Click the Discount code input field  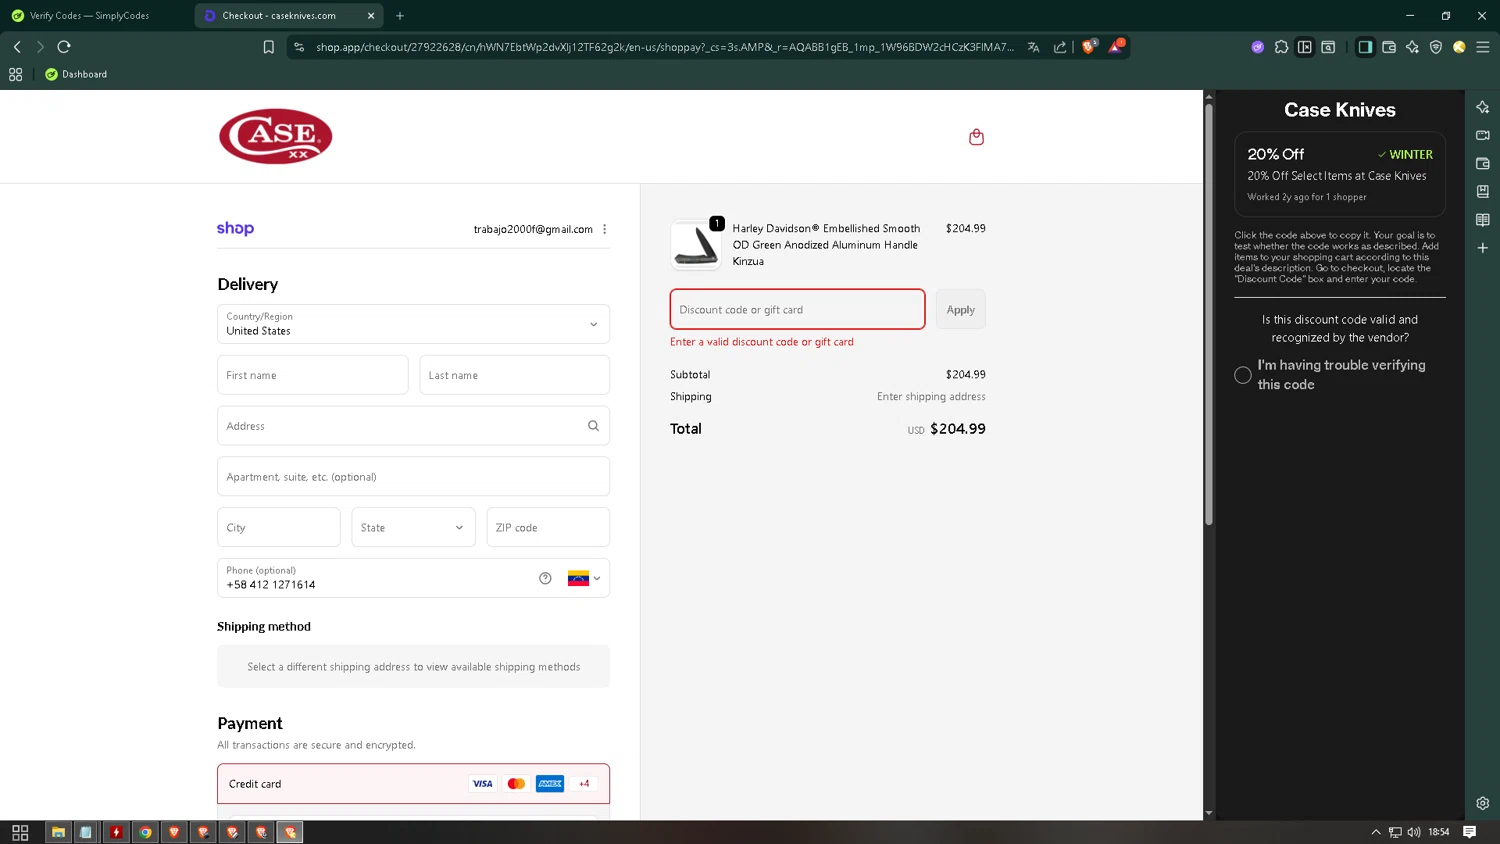797,309
